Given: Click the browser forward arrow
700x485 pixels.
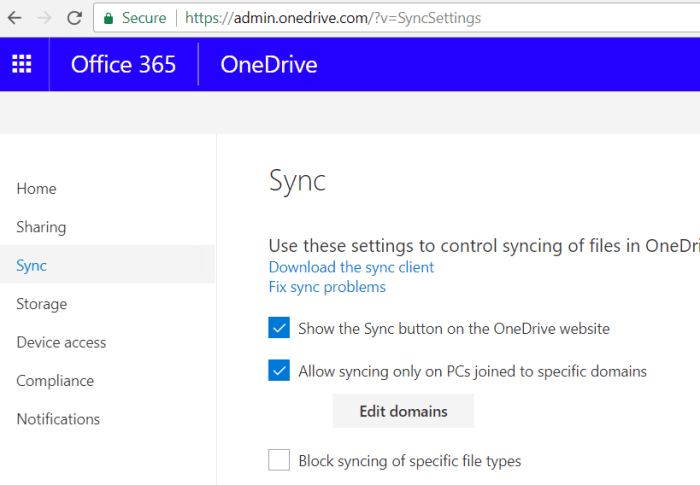Looking at the screenshot, I should coord(44,18).
